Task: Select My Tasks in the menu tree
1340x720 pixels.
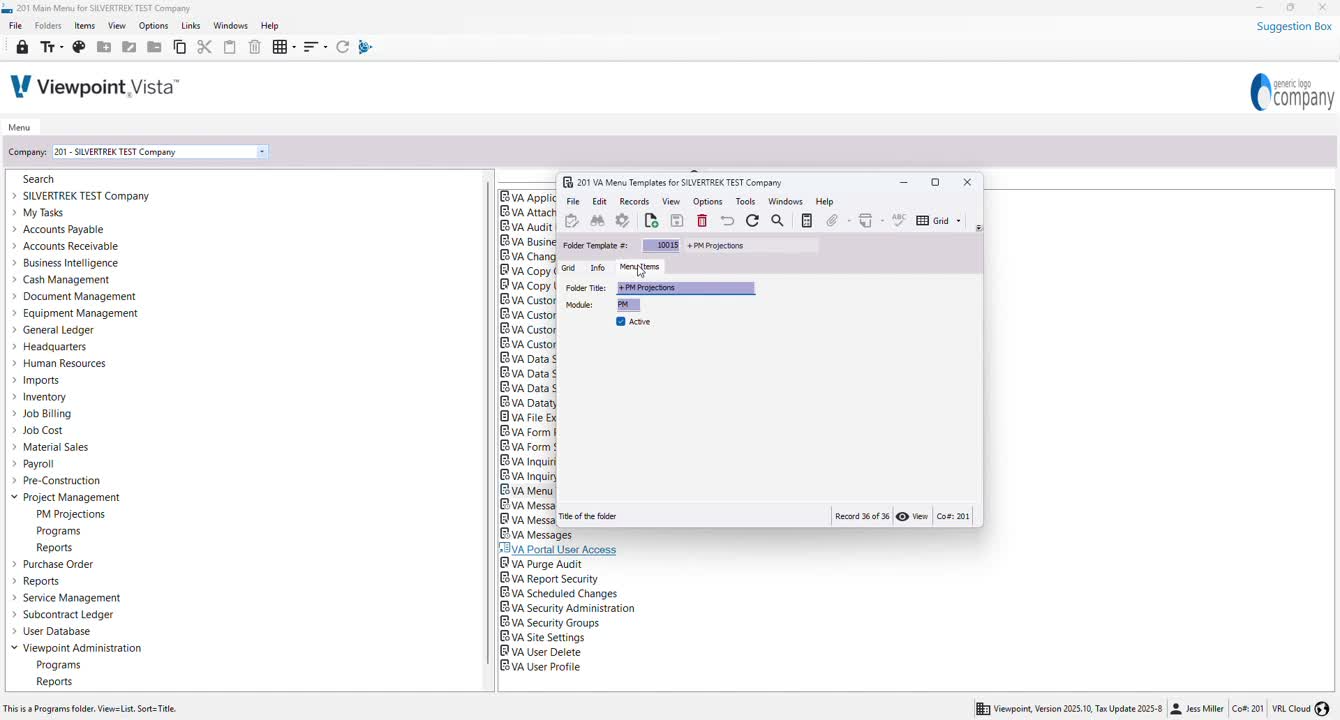Action: 43,213
